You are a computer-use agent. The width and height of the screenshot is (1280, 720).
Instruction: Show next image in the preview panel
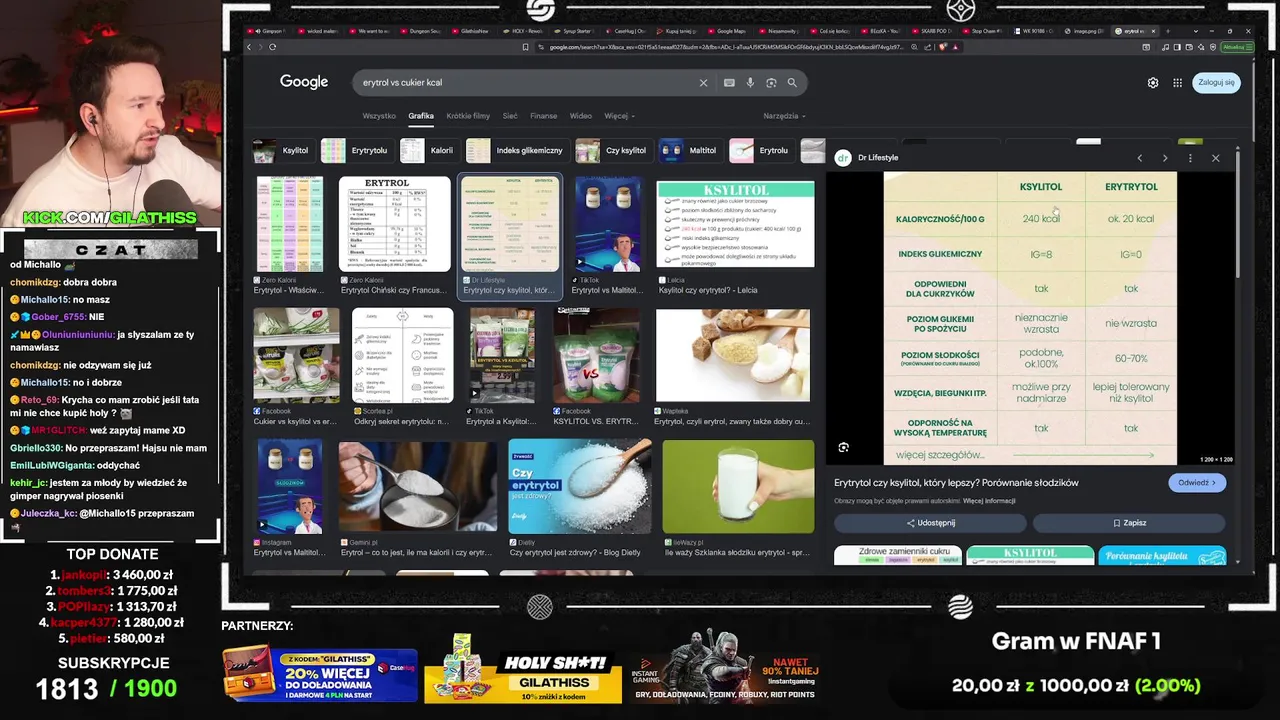point(1165,158)
